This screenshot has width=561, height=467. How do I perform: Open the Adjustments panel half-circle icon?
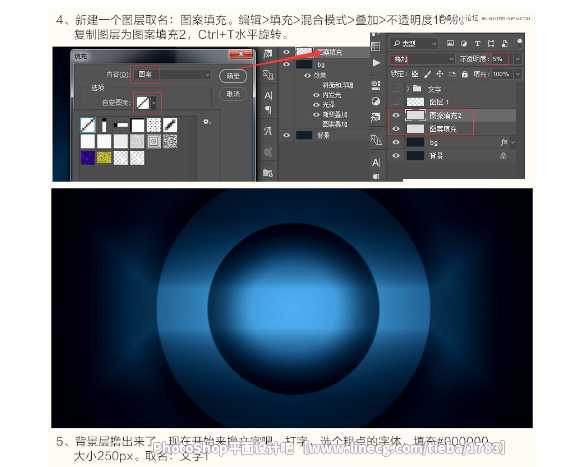(x=376, y=101)
